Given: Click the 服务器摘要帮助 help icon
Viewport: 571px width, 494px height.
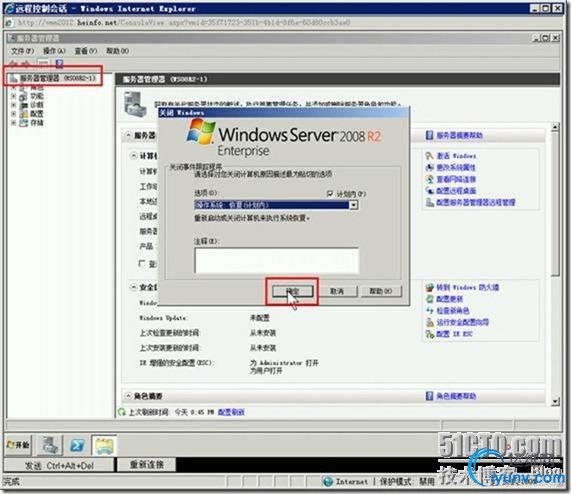Looking at the screenshot, I should [429, 135].
